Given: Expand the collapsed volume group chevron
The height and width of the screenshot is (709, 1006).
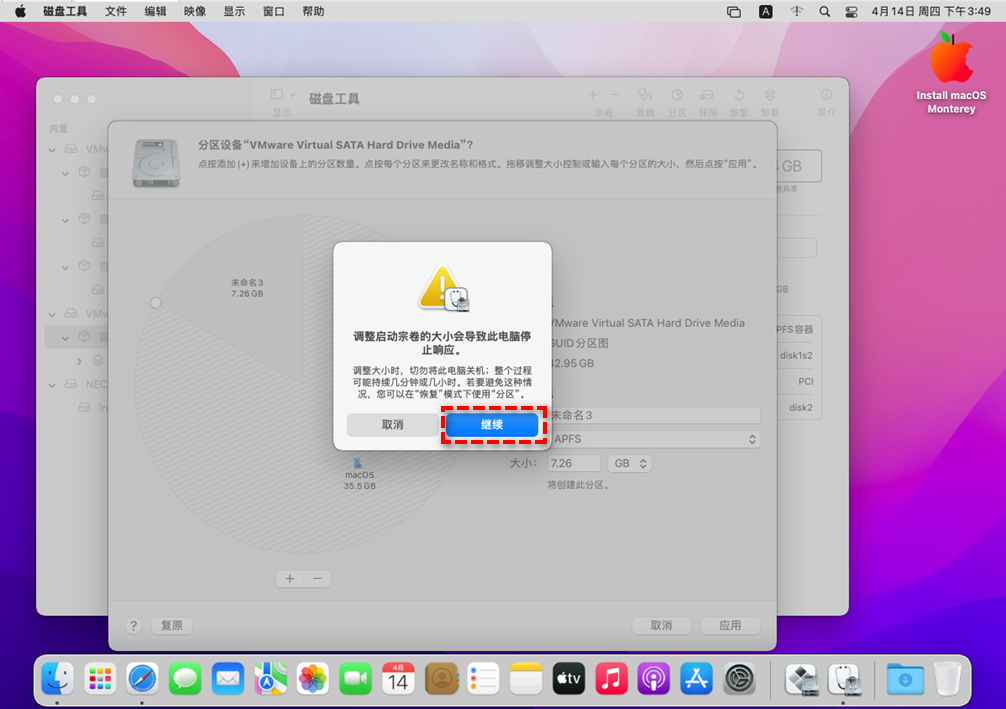Looking at the screenshot, I should point(79,361).
